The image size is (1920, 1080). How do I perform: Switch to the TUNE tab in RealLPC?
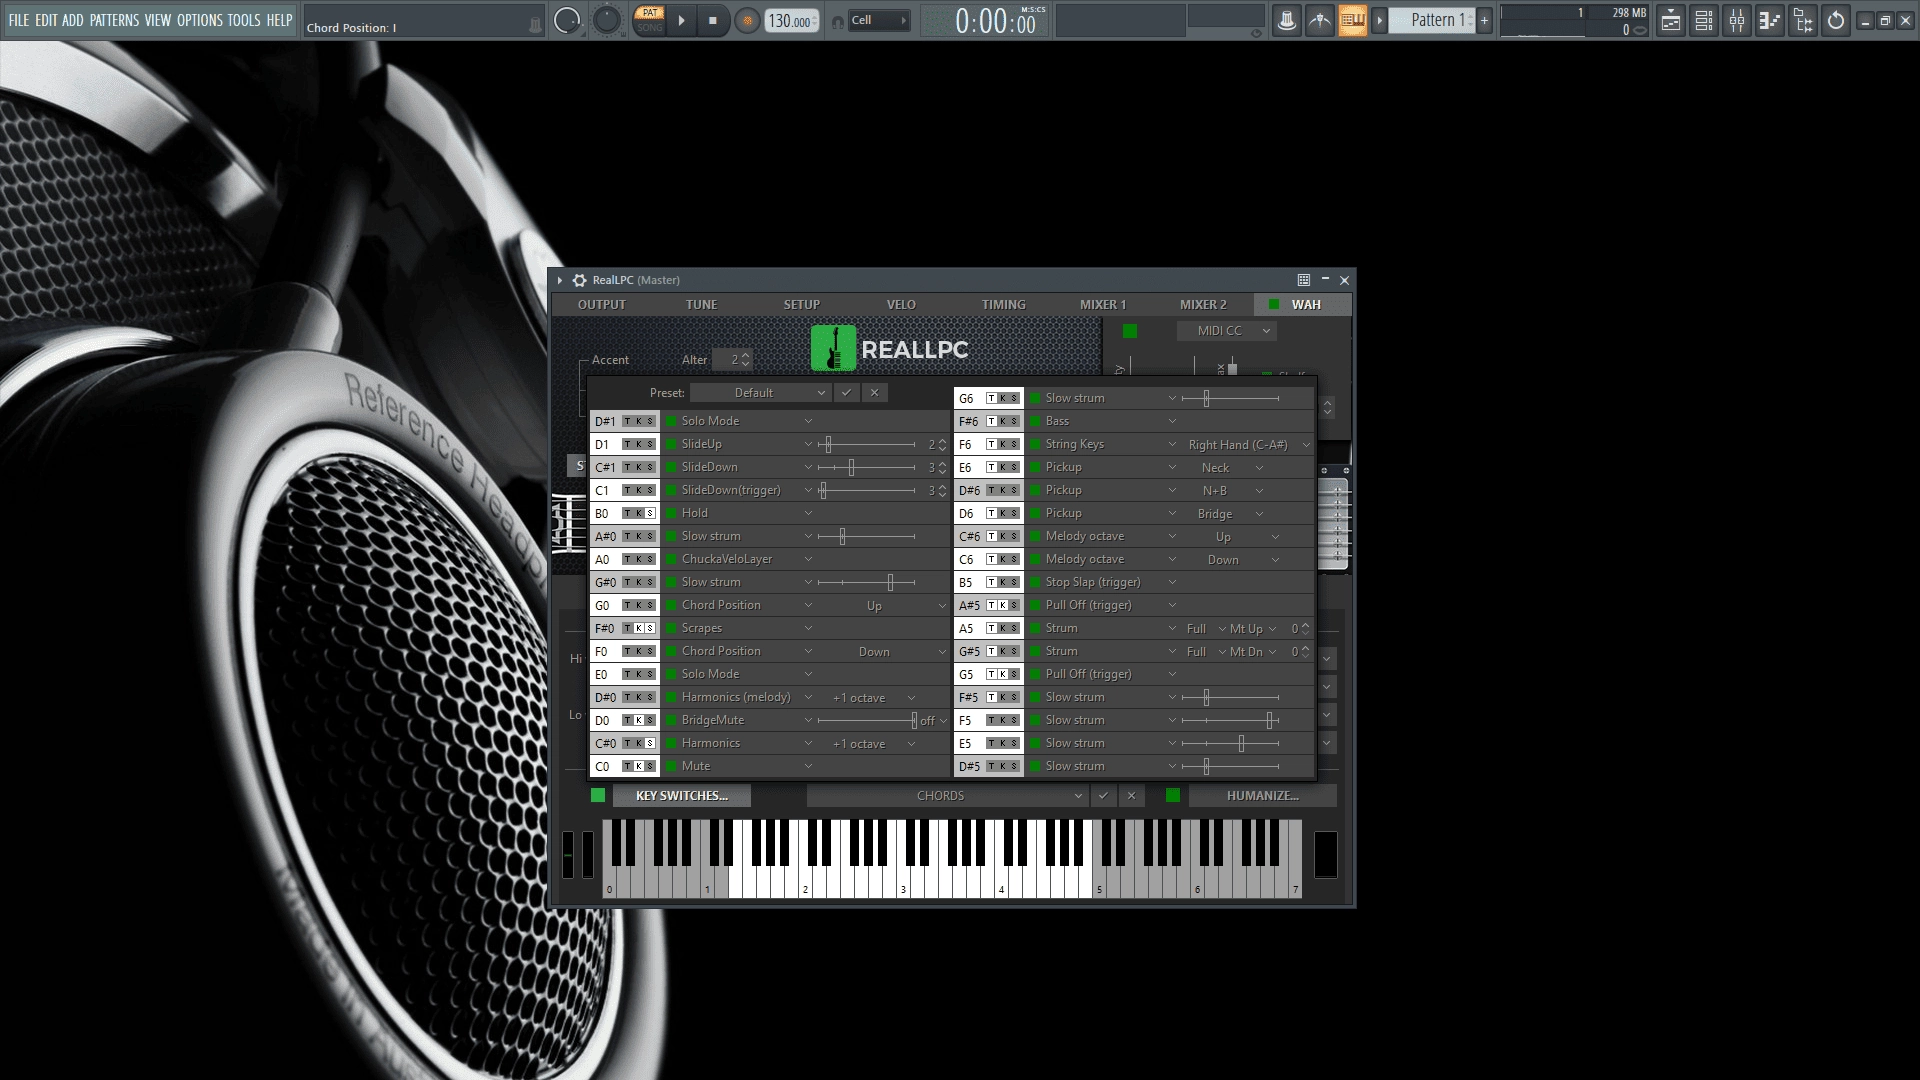pos(701,304)
